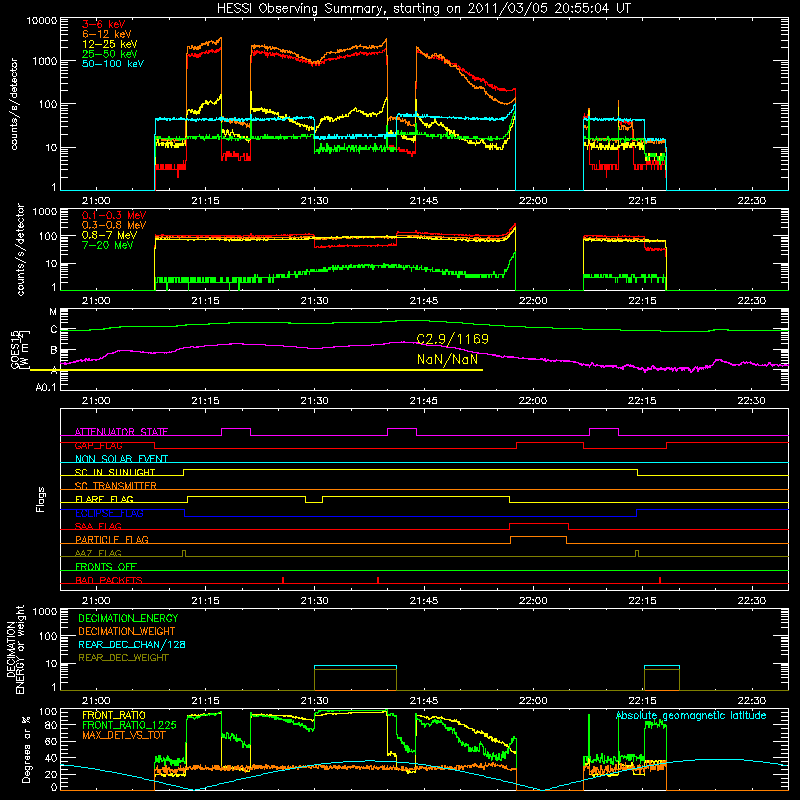Click the "0.8-7 MeV" legend entry

tap(109, 235)
